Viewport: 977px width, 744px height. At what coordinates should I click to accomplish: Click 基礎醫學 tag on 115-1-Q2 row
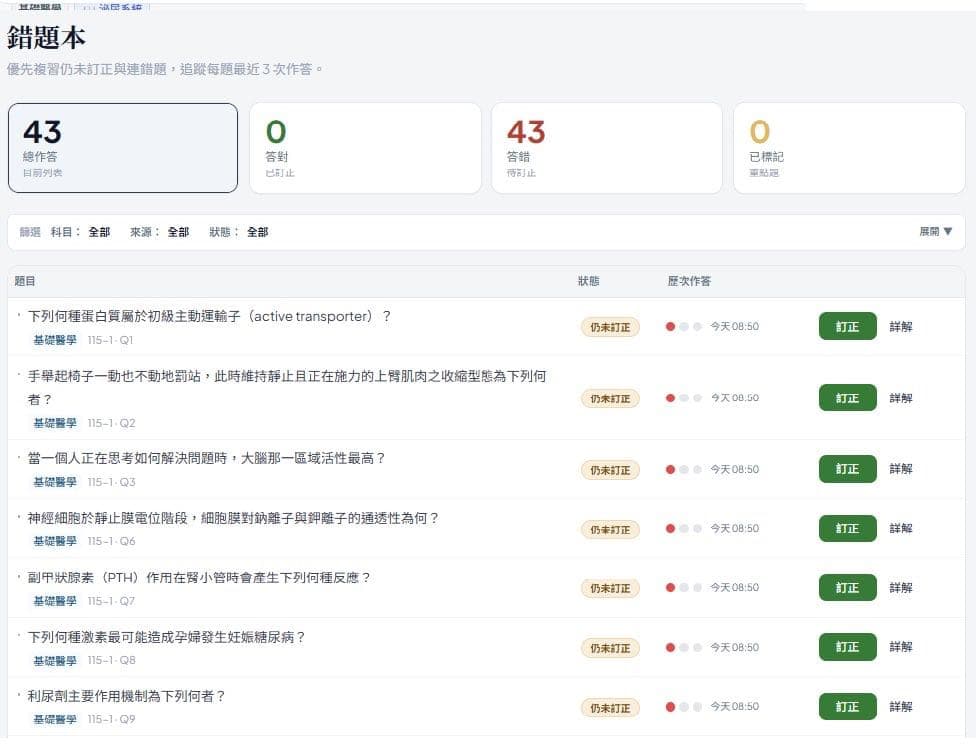pyautogui.click(x=55, y=423)
